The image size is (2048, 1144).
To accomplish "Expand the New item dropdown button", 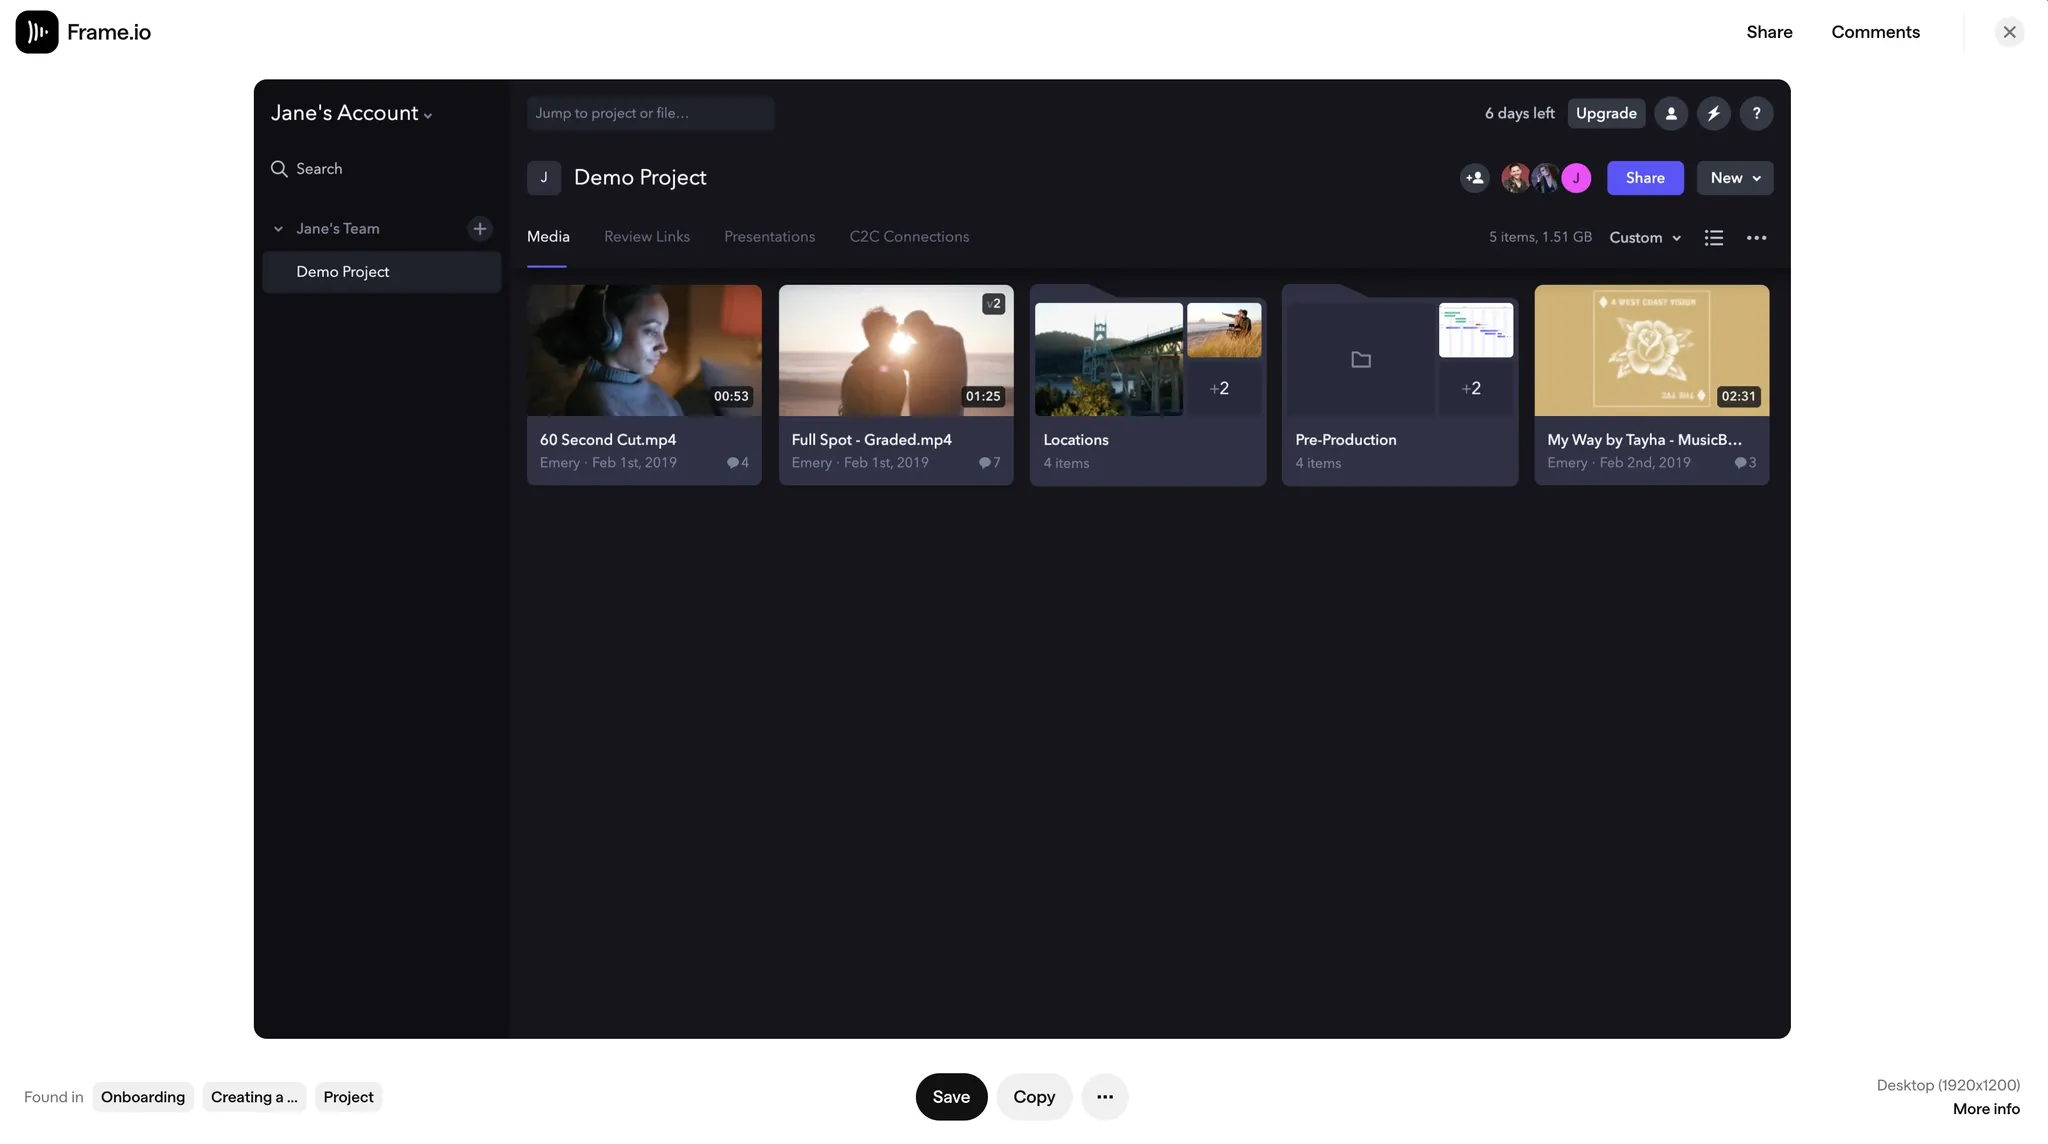I will [1754, 177].
